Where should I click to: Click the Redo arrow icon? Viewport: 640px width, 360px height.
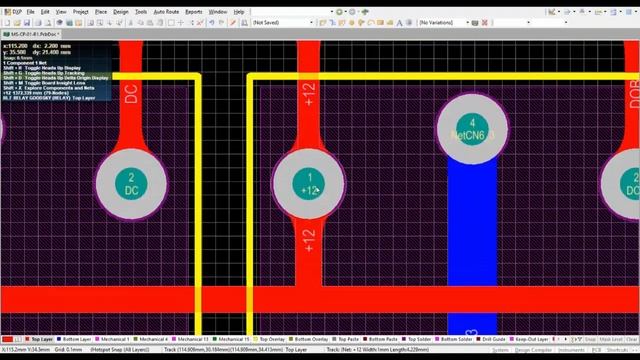[x=221, y=23]
